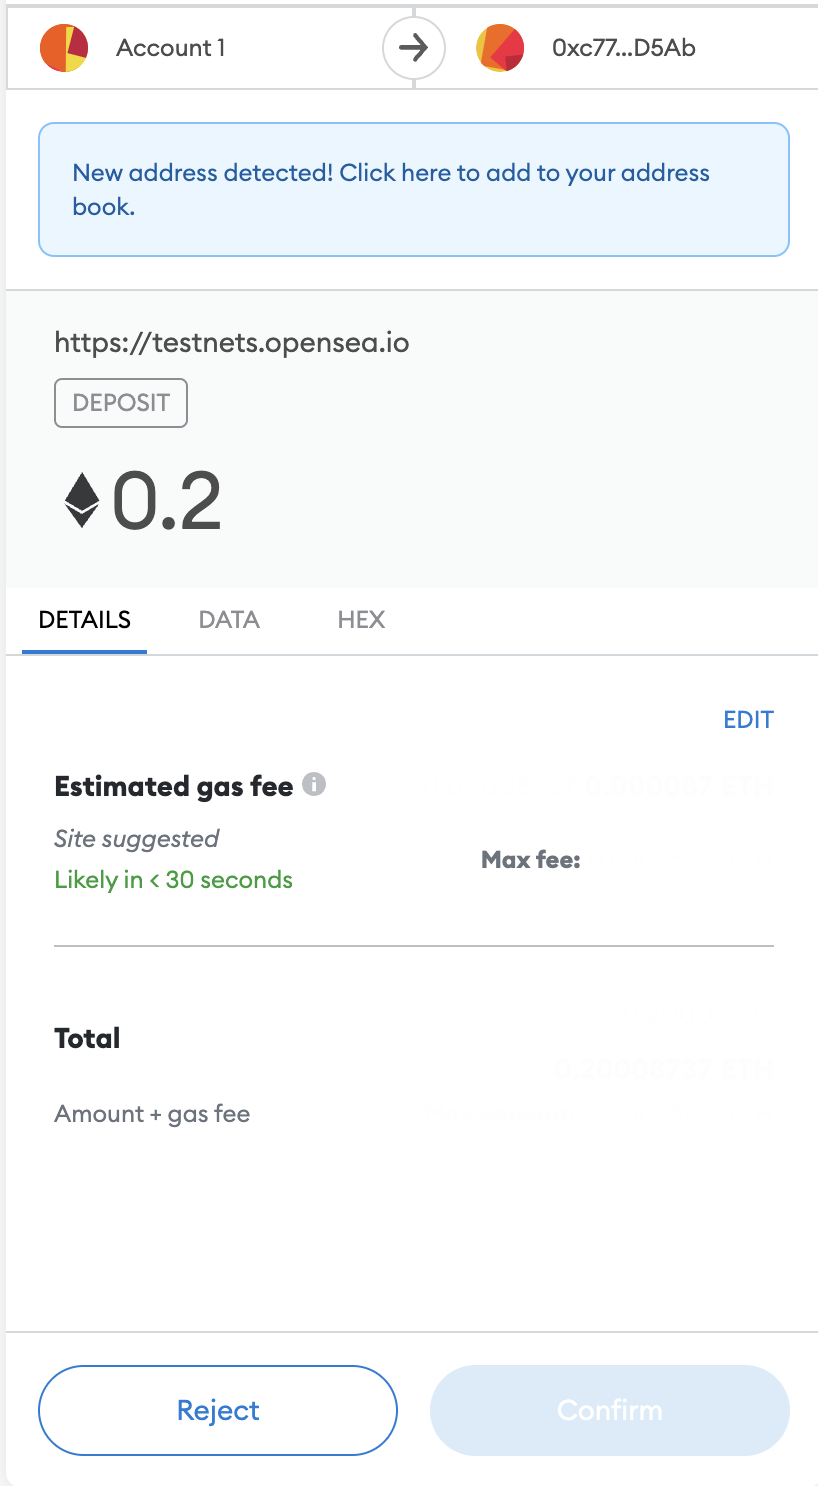Click the 0xc77...D5Ab recipient address
The width and height of the screenshot is (818, 1486).
pyautogui.click(x=624, y=48)
